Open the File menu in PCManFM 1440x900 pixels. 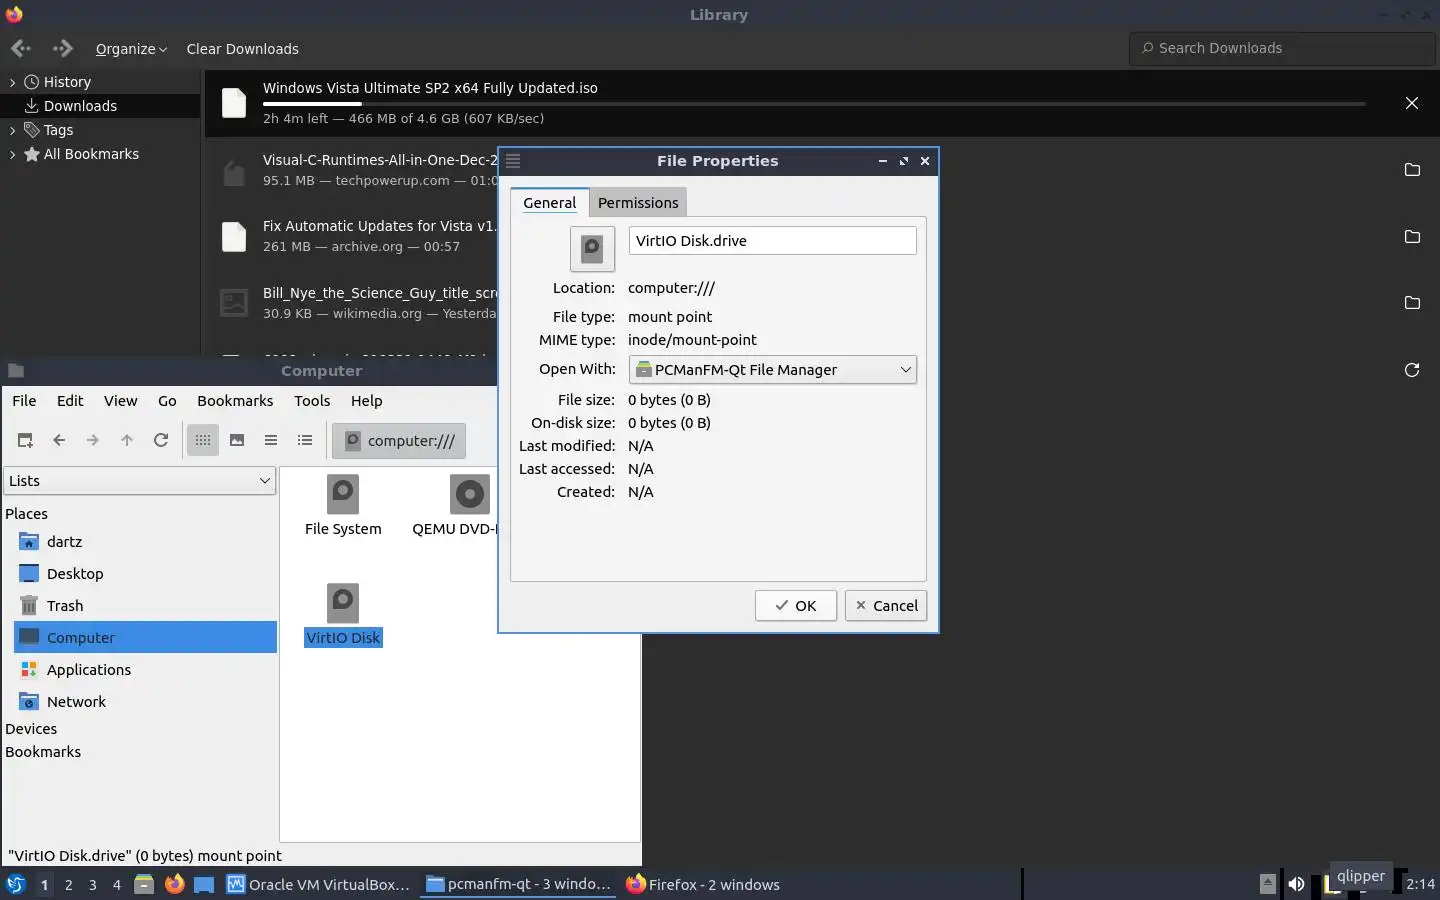24,401
